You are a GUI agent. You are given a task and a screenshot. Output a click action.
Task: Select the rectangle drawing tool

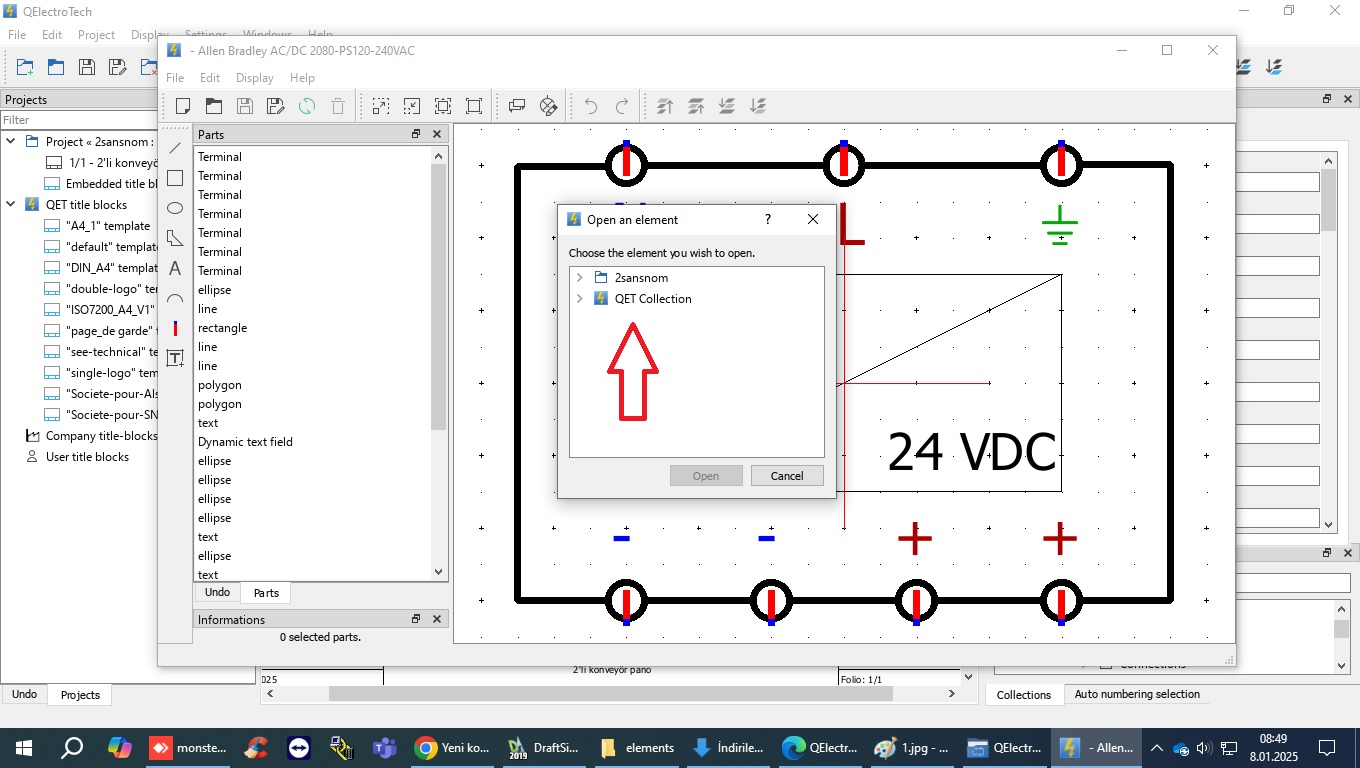pyautogui.click(x=175, y=178)
